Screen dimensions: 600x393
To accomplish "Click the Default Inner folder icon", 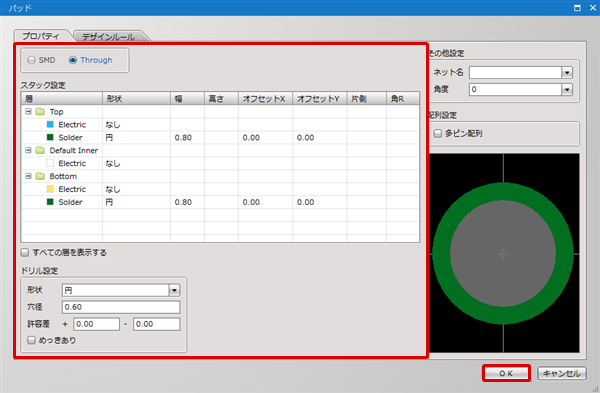I will [x=40, y=150].
